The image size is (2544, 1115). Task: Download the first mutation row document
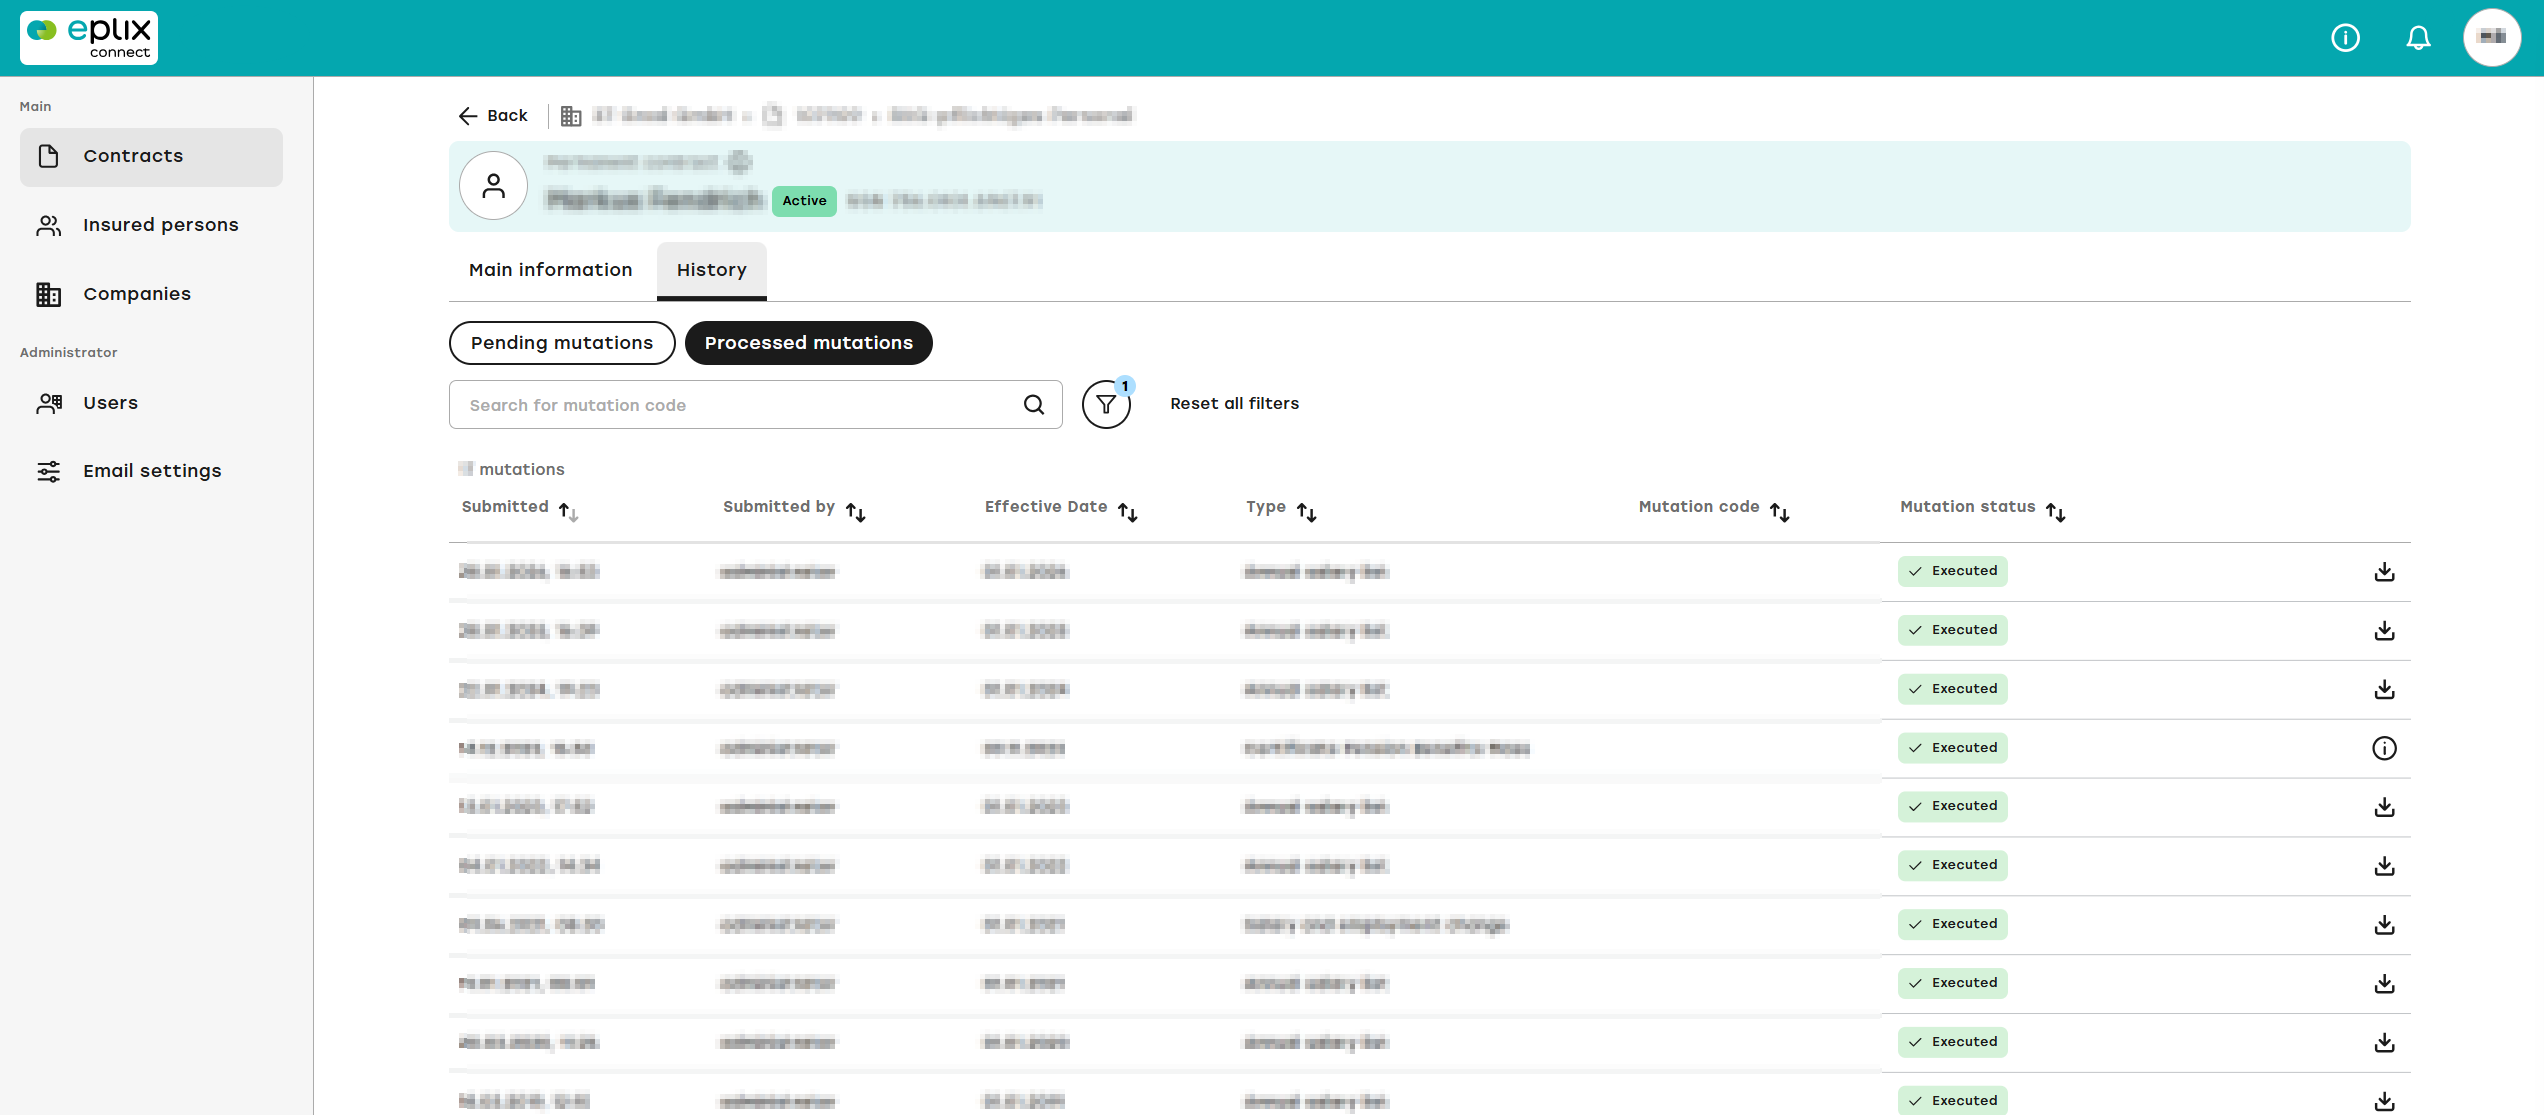[2384, 572]
